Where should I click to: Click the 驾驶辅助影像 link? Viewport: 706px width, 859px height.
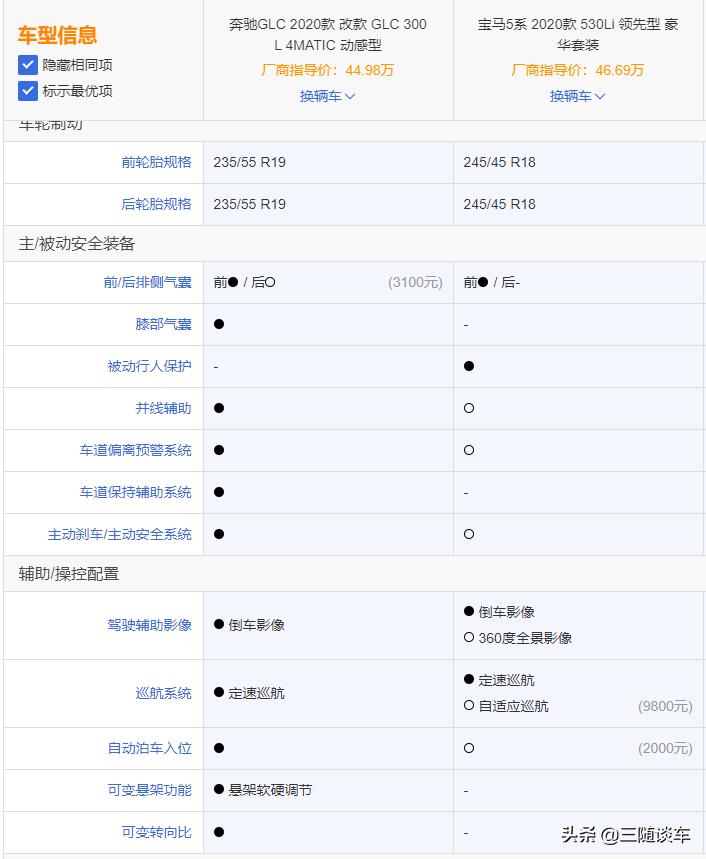[x=150, y=625]
